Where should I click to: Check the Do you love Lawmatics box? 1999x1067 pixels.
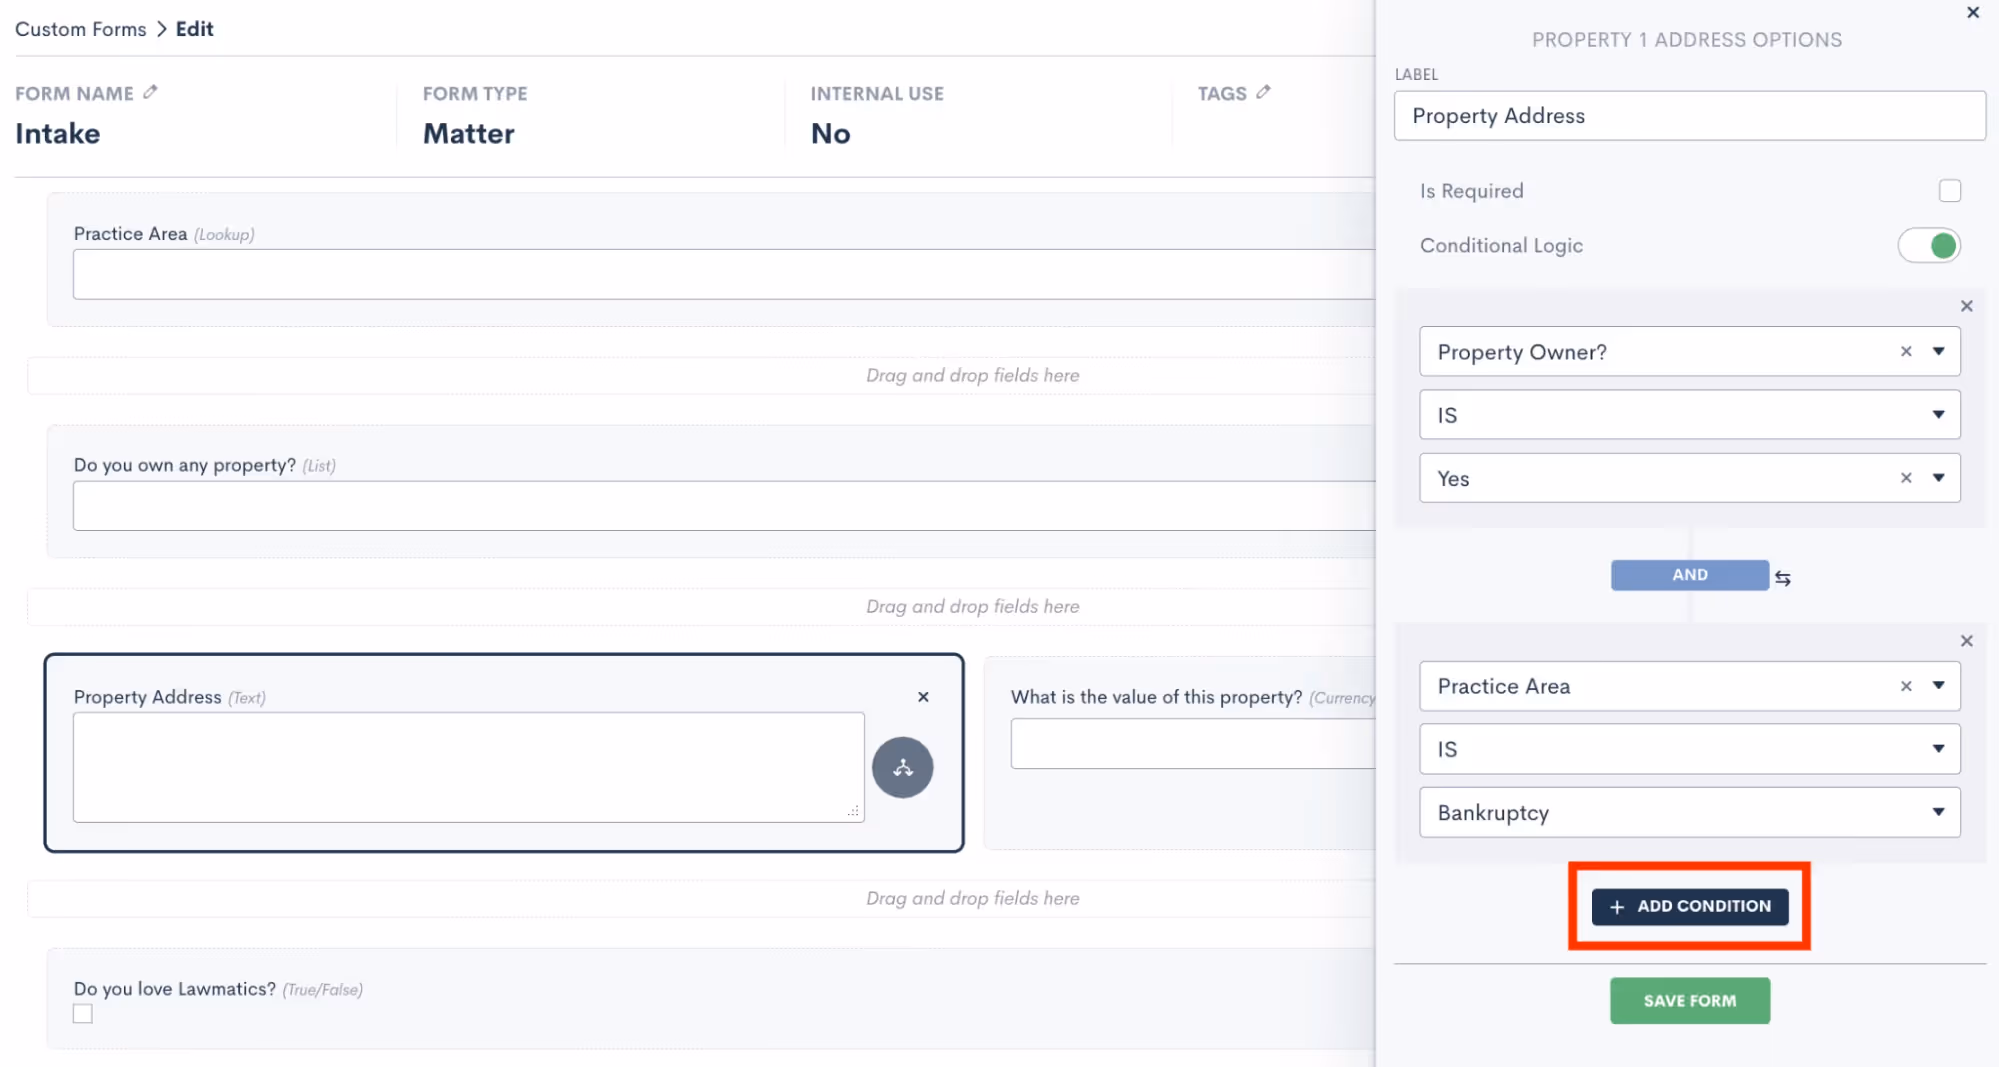83,1014
